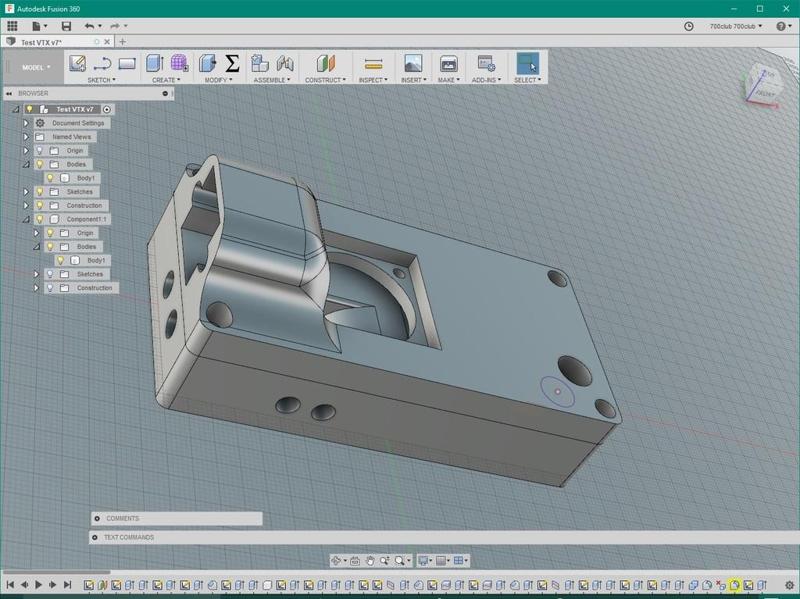Open the CONSTRUCT menu

pyautogui.click(x=325, y=80)
